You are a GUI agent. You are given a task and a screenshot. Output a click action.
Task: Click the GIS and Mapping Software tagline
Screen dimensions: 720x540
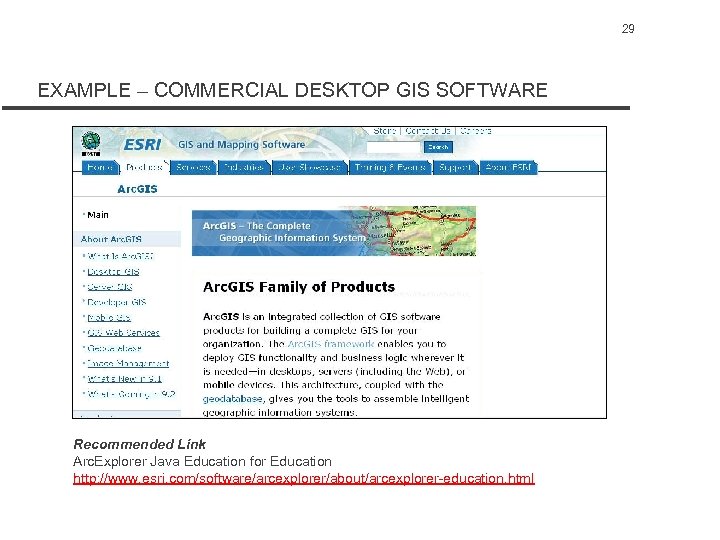pos(242,145)
